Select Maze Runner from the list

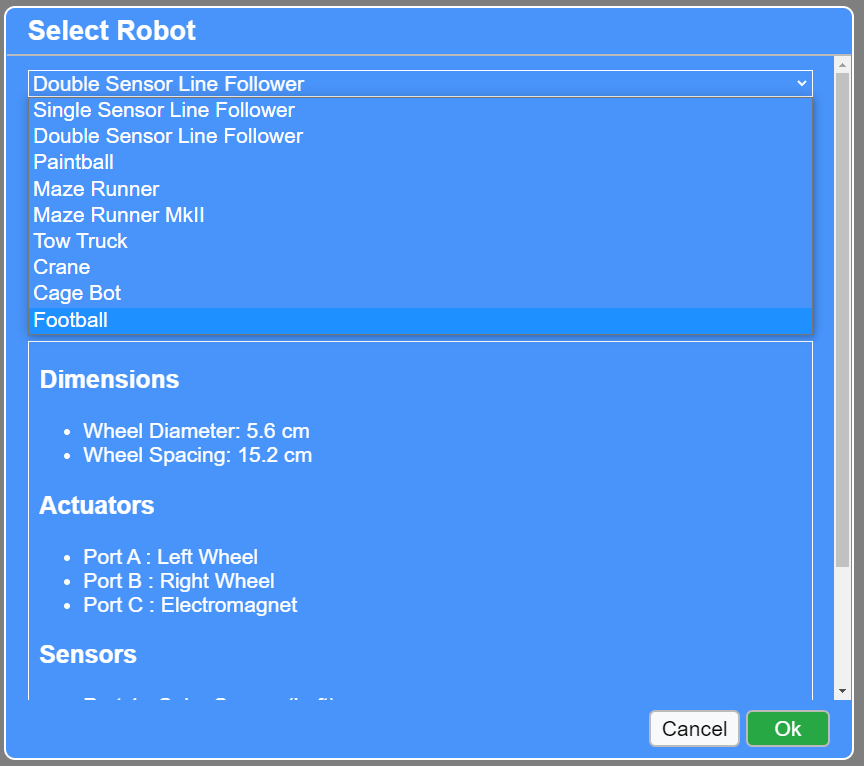point(96,189)
